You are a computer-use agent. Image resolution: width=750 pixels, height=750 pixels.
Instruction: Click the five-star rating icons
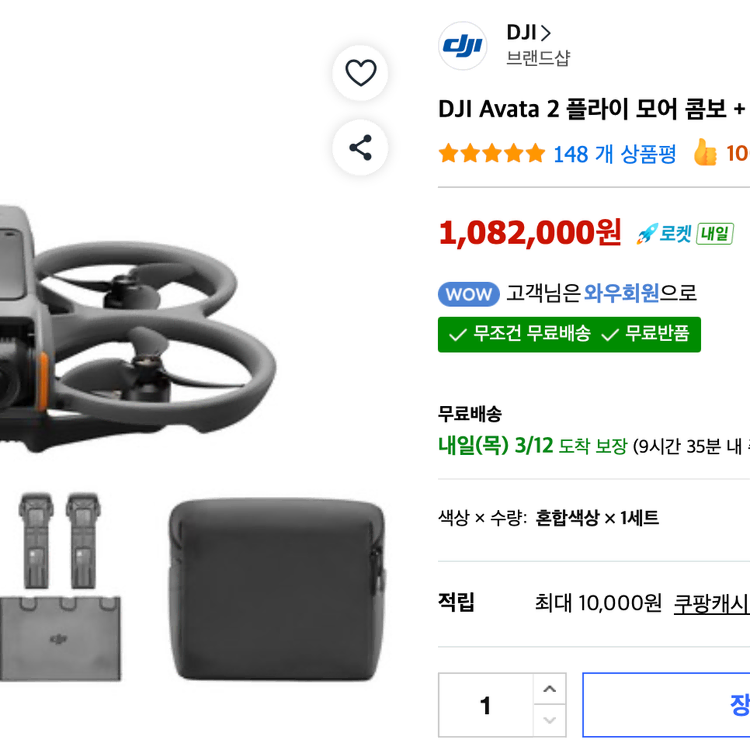tap(491, 154)
